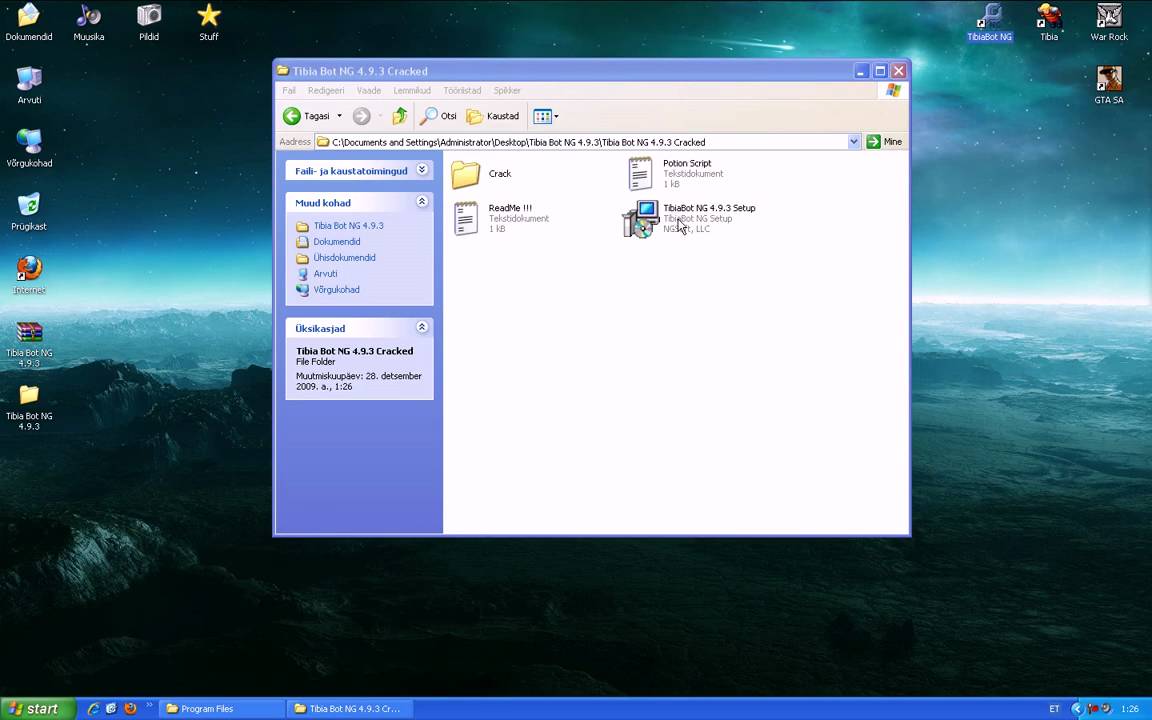Select the Stuff star desktop icon

click(209, 22)
